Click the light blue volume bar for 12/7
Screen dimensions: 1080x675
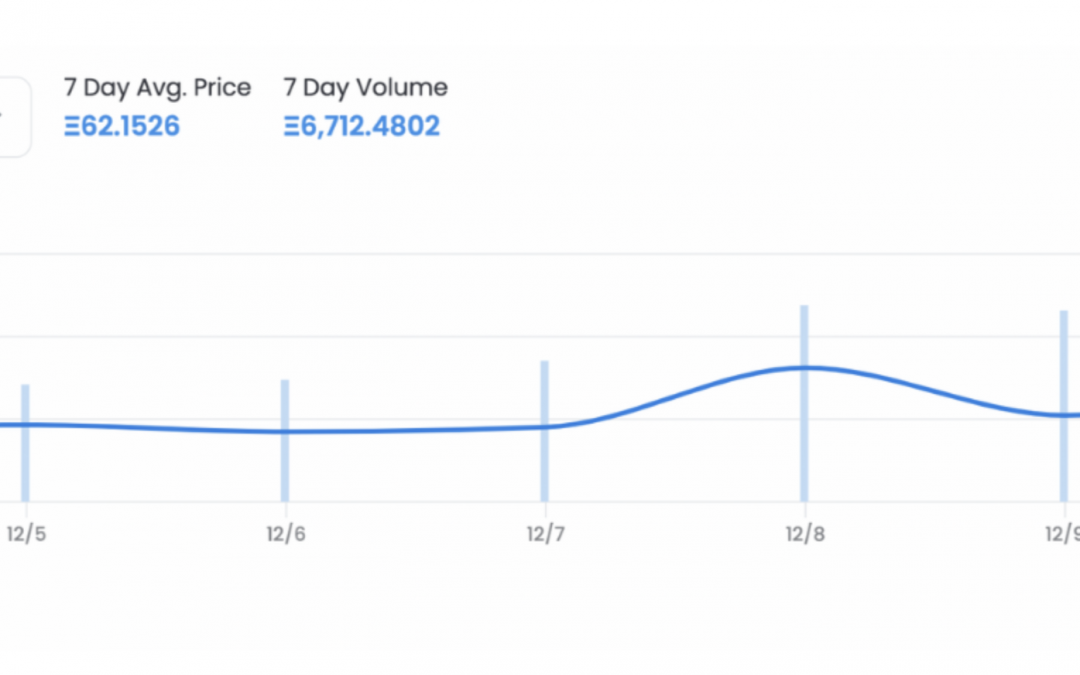(545, 430)
